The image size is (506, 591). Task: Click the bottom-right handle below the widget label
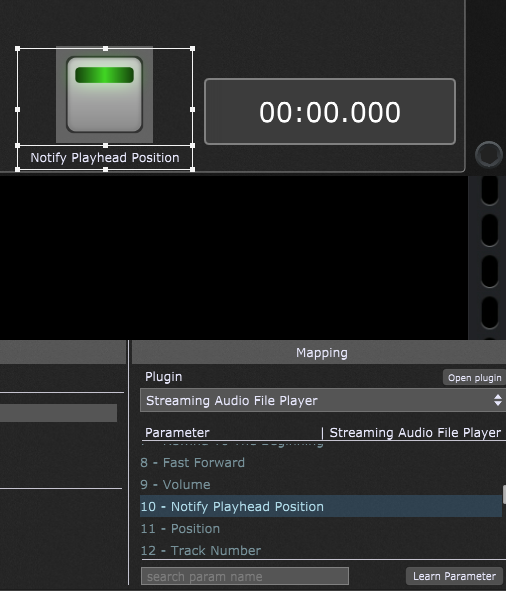pyautogui.click(x=193, y=169)
